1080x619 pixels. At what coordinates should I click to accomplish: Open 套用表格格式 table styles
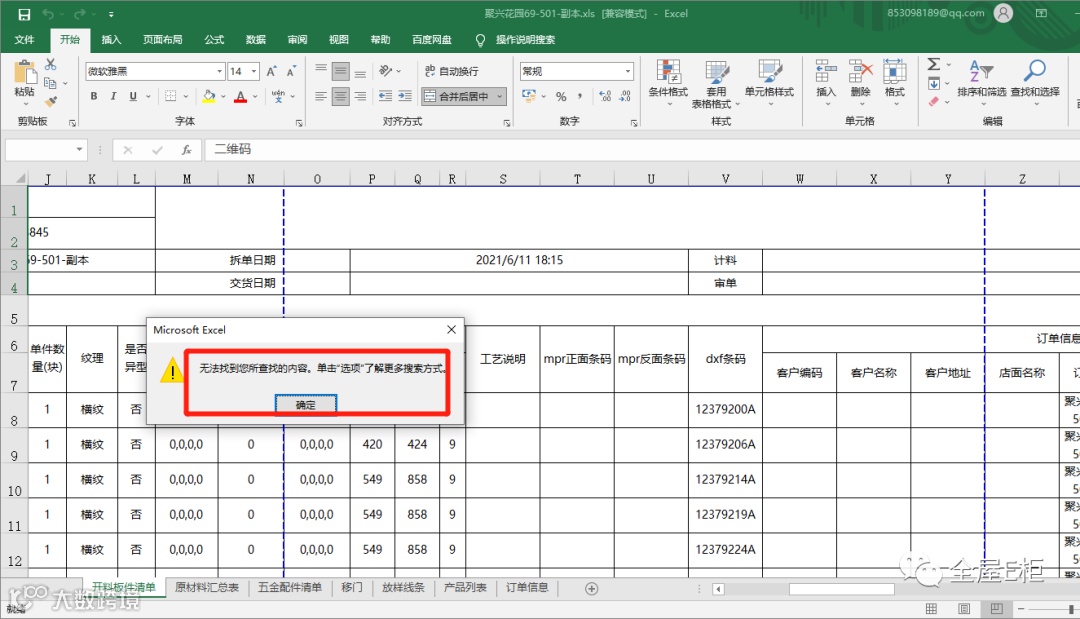[716, 83]
